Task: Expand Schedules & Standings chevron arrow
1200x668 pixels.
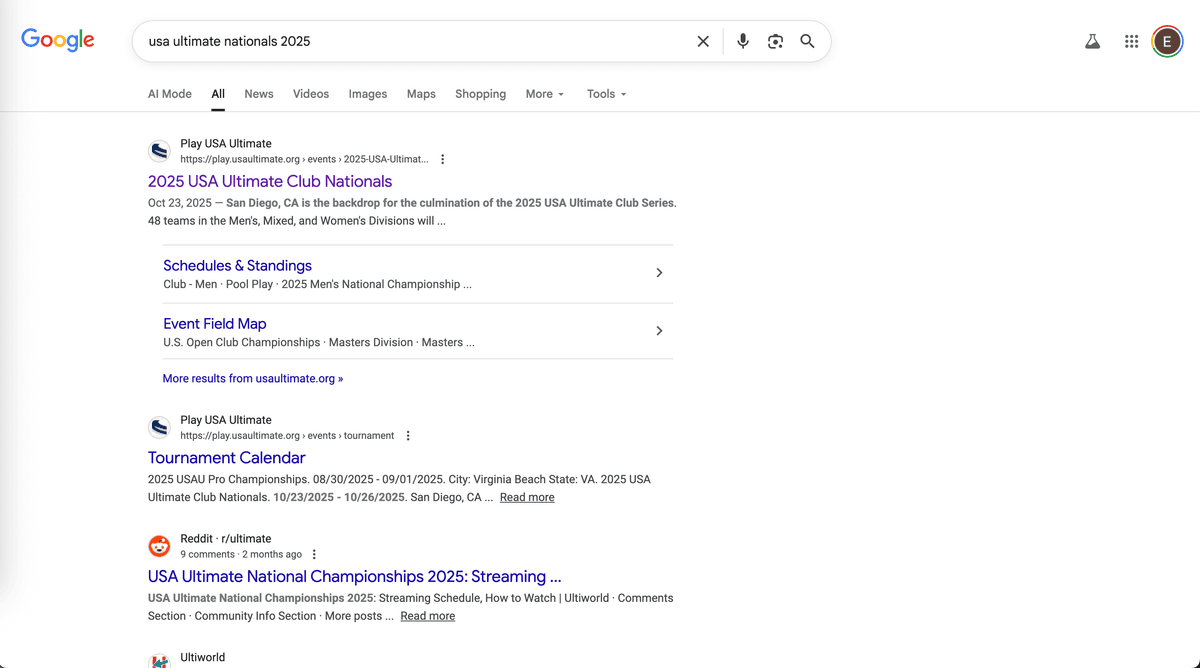Action: [659, 273]
